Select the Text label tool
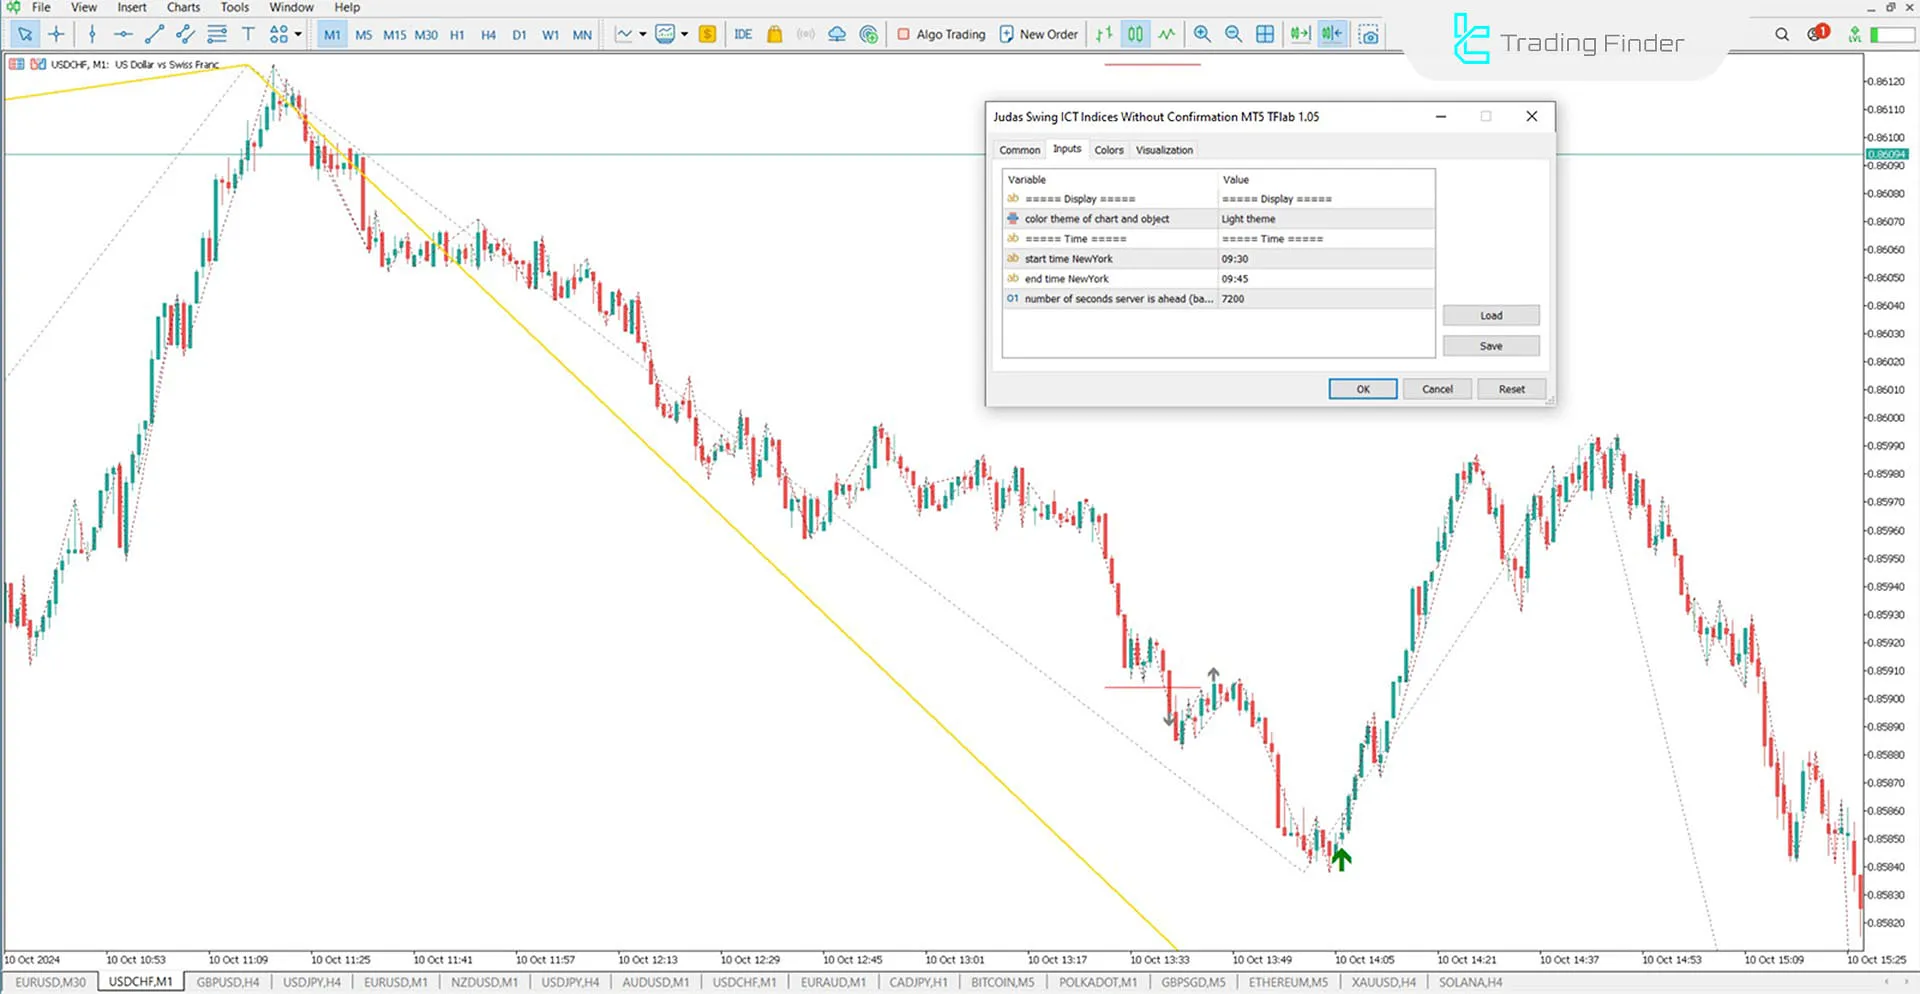1920x994 pixels. click(248, 33)
